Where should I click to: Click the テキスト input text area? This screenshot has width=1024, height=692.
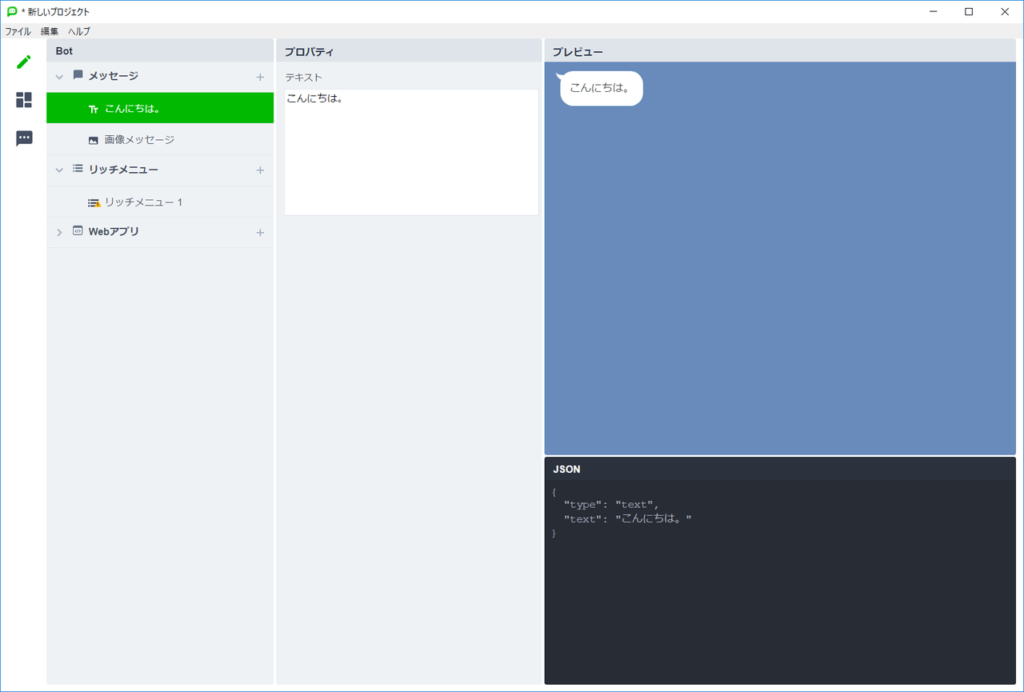coord(411,152)
